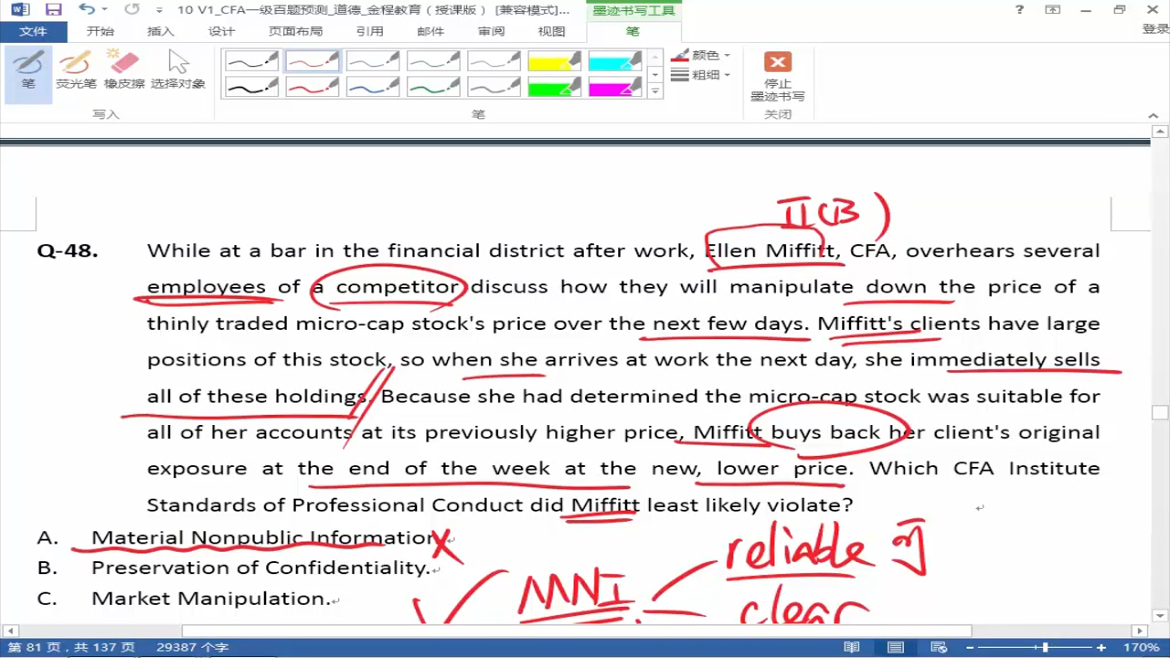The height and width of the screenshot is (658, 1170).
Task: Click page count 第 81 页，共 137 页
Action: coord(71,647)
